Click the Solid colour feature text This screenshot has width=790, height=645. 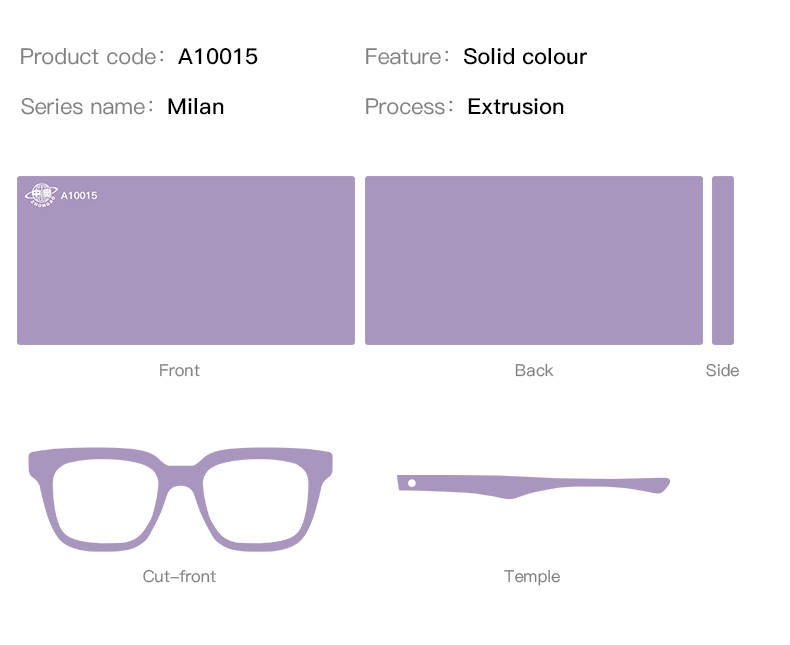(525, 56)
